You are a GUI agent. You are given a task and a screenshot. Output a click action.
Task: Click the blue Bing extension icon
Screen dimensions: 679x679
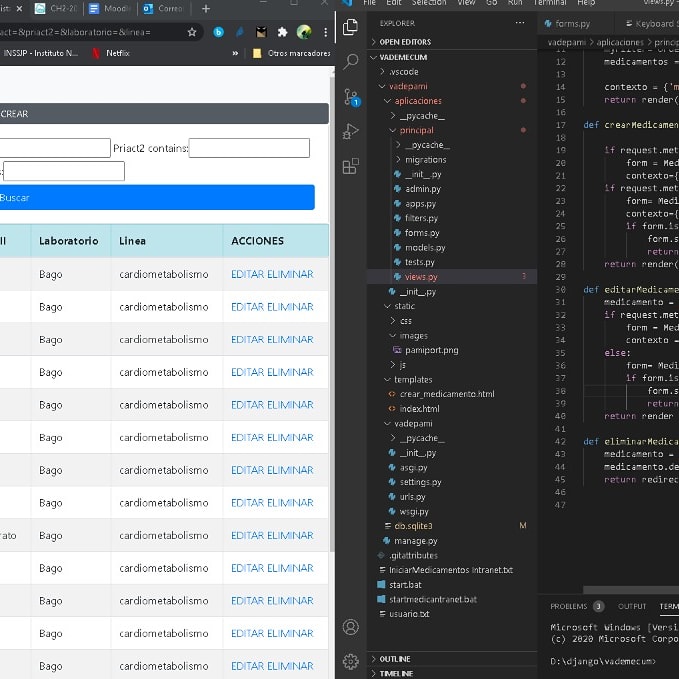pyautogui.click(x=219, y=32)
